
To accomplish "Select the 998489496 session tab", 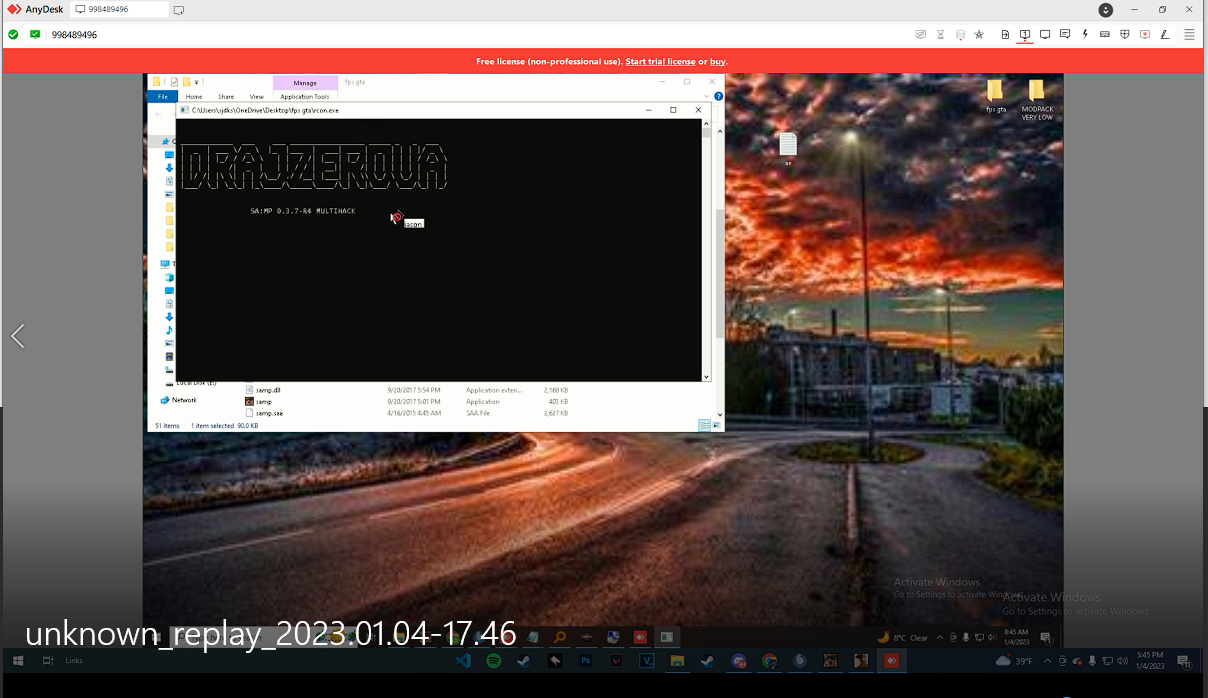I will pyautogui.click(x=120, y=9).
